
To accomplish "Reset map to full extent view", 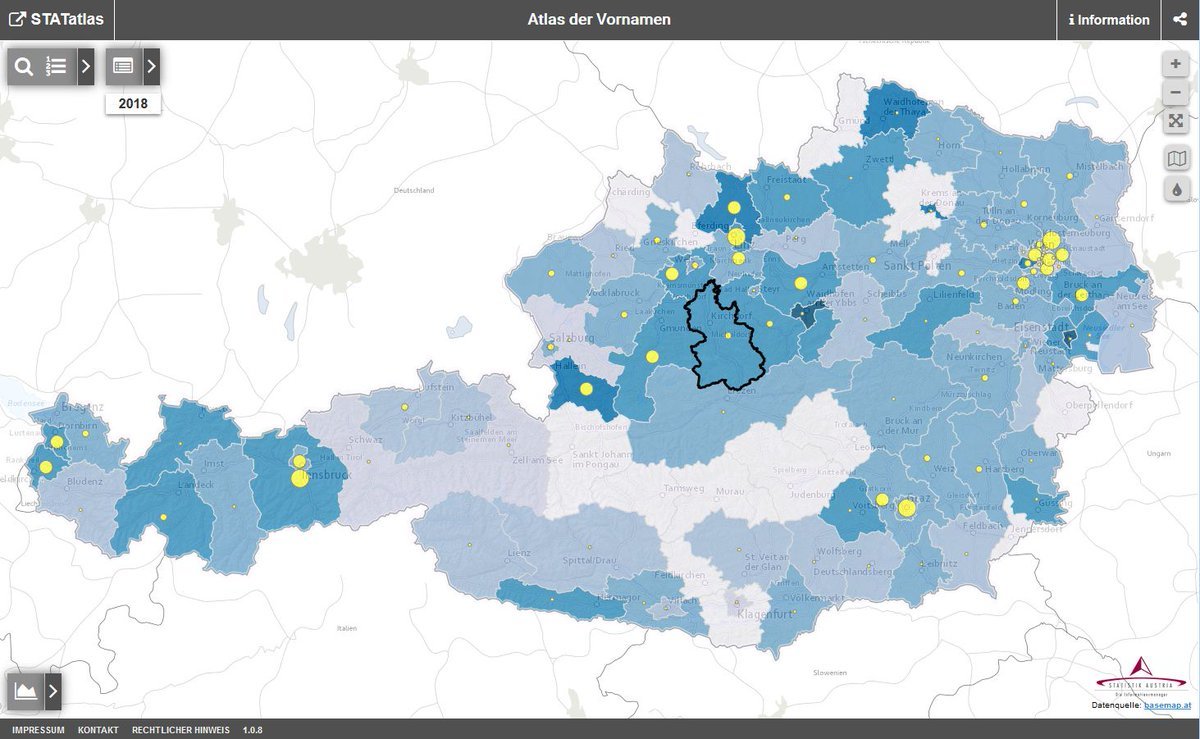I will click(x=1176, y=122).
